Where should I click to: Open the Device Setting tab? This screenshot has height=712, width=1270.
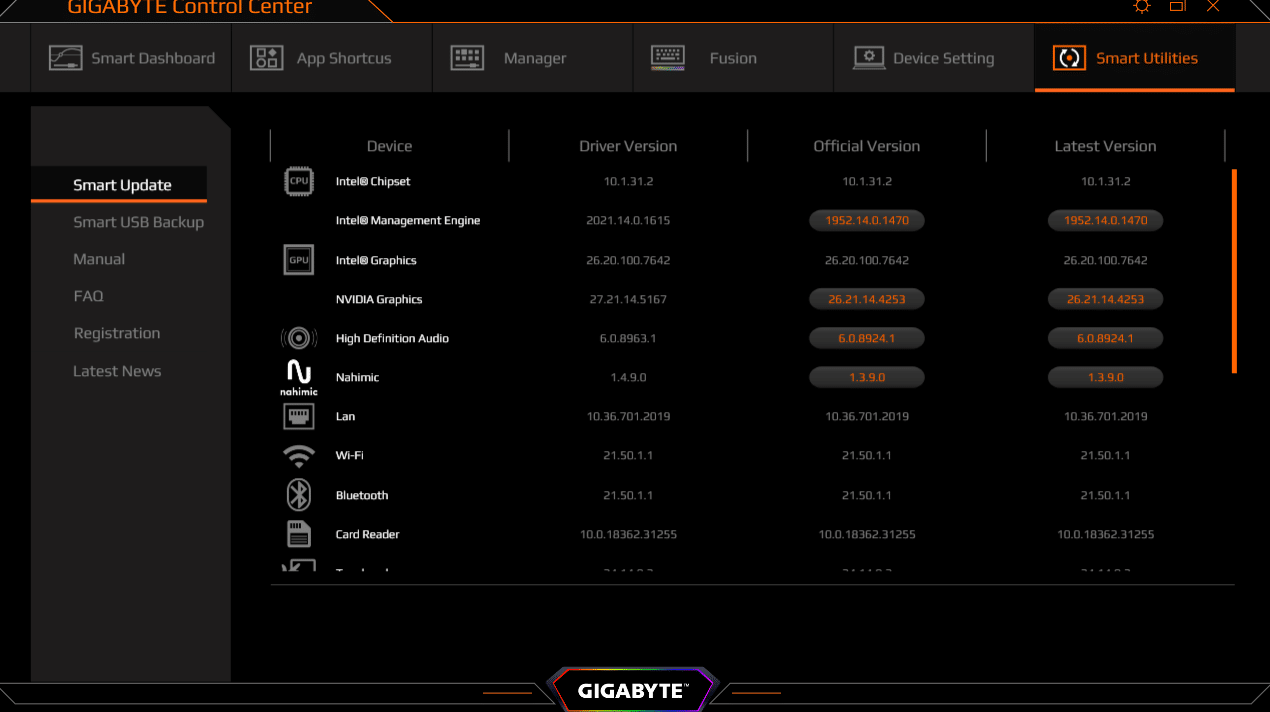933,58
